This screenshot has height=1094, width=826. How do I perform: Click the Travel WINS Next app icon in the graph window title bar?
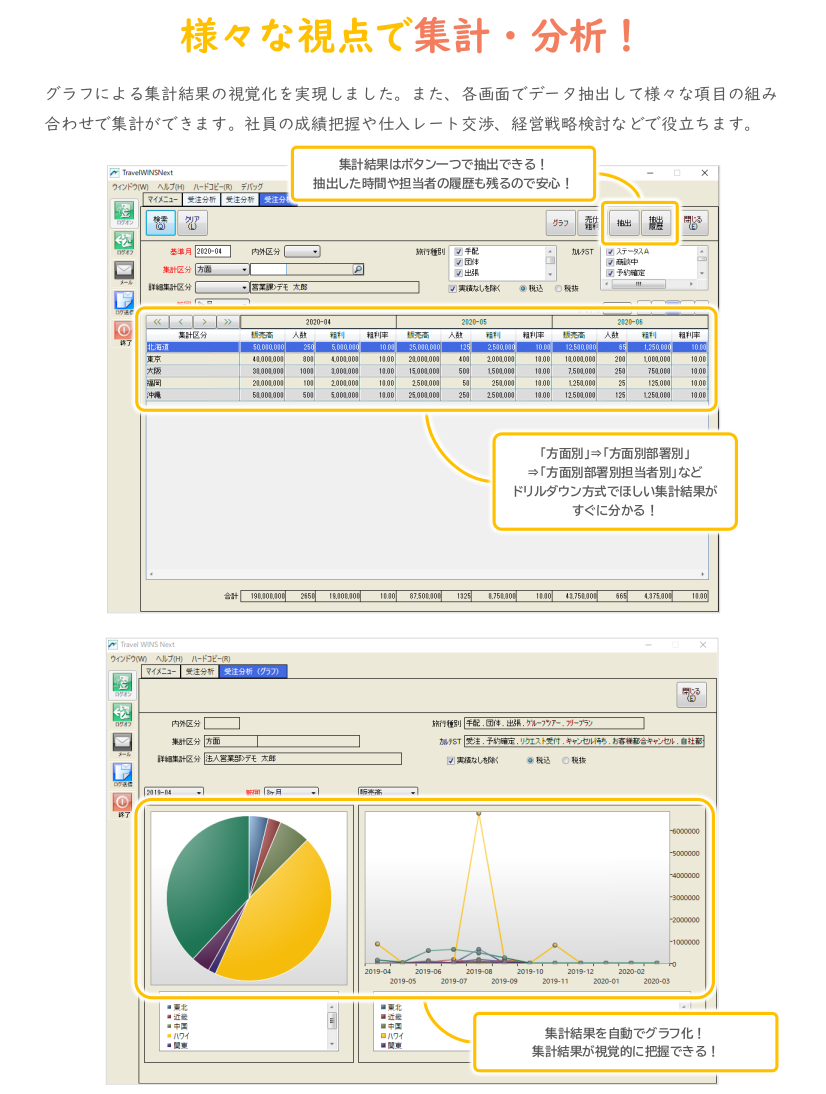pos(113,645)
